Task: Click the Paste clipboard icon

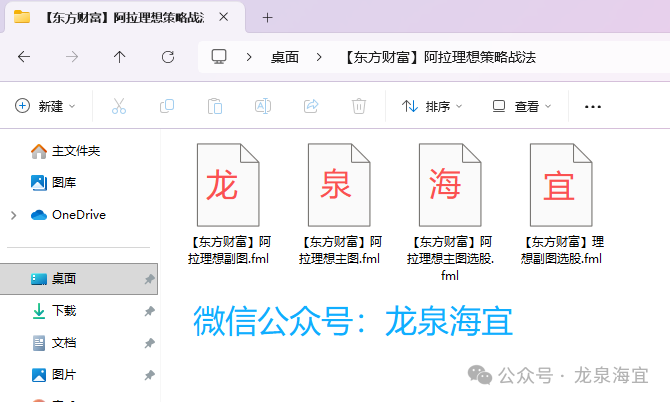Action: coord(215,106)
